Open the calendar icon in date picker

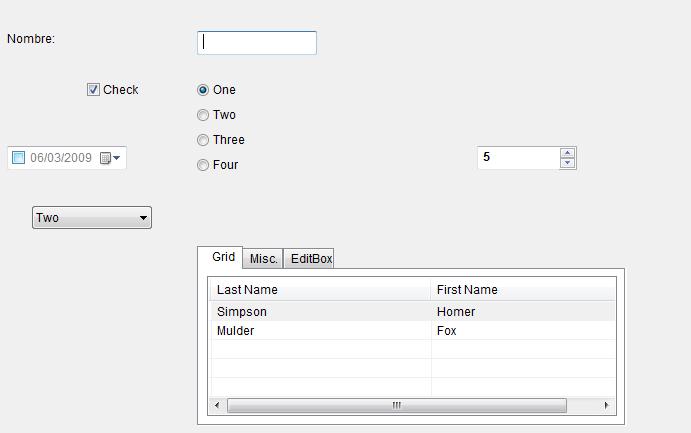(108, 158)
